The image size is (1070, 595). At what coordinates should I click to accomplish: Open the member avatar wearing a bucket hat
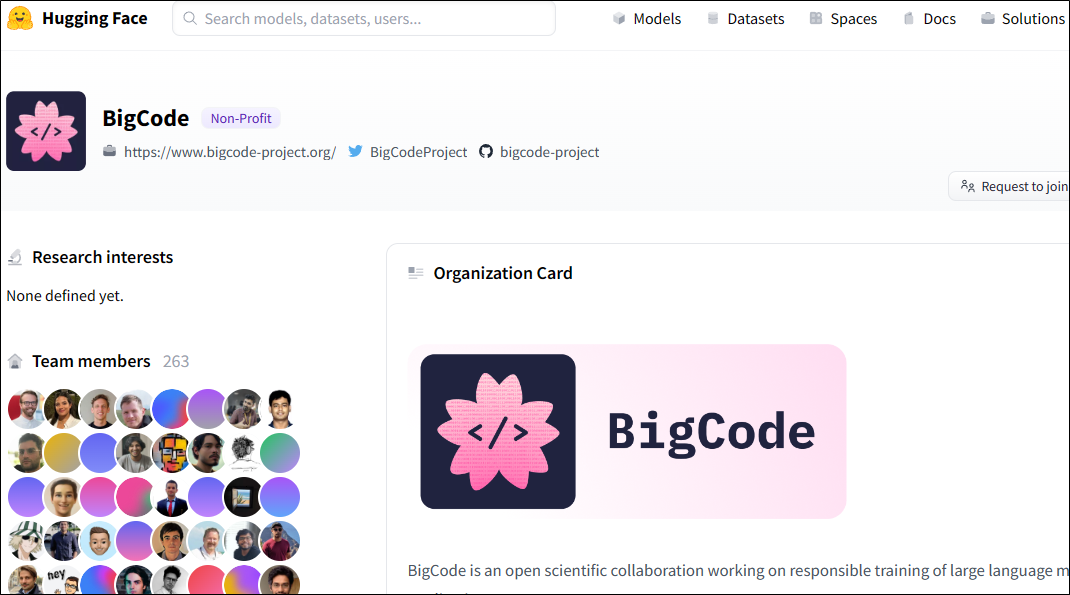click(x=27, y=540)
